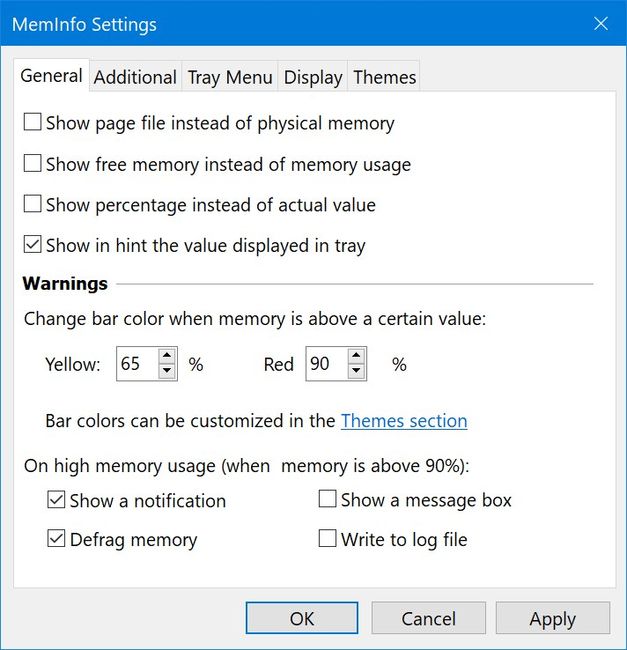Check Show free memory instead of usage
Viewport: 627px width, 650px height.
pos(33,164)
